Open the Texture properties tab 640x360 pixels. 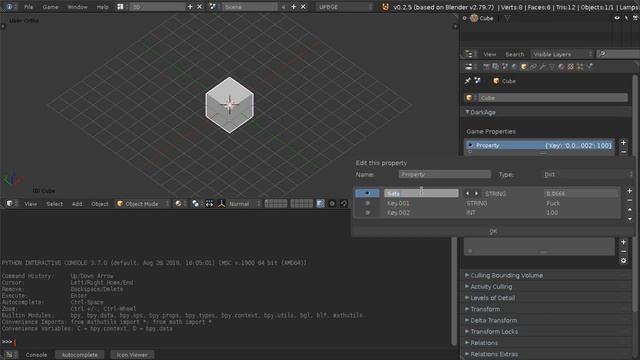point(571,67)
